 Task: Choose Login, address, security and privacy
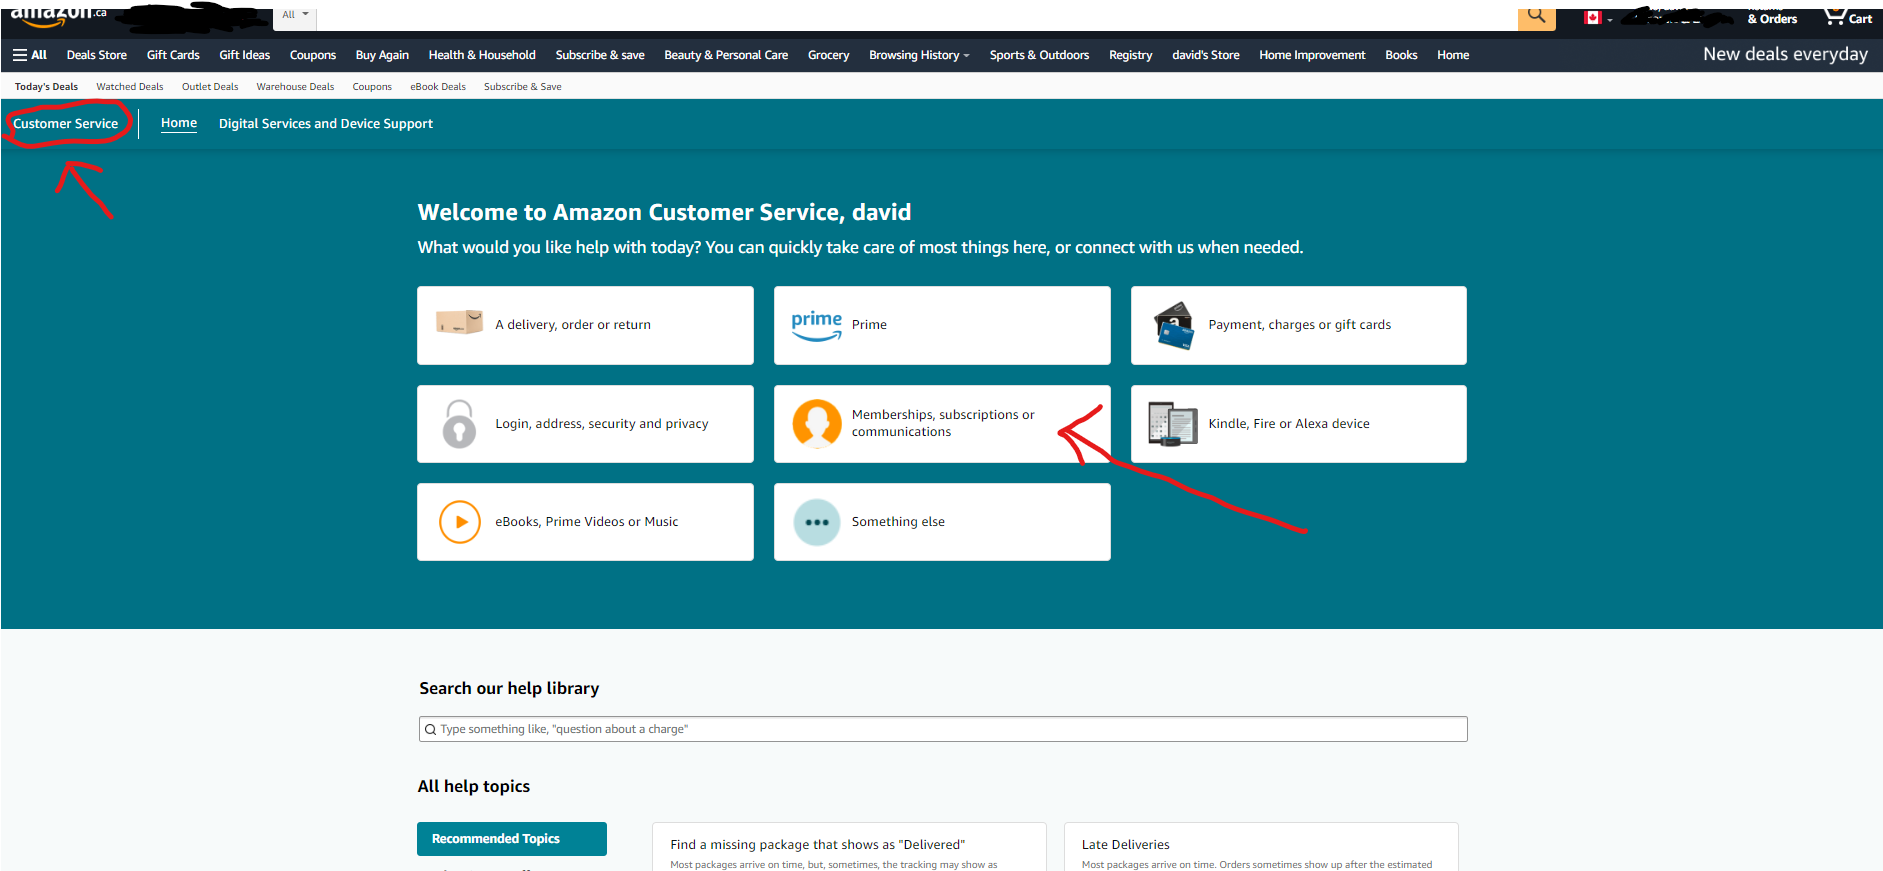pos(585,424)
